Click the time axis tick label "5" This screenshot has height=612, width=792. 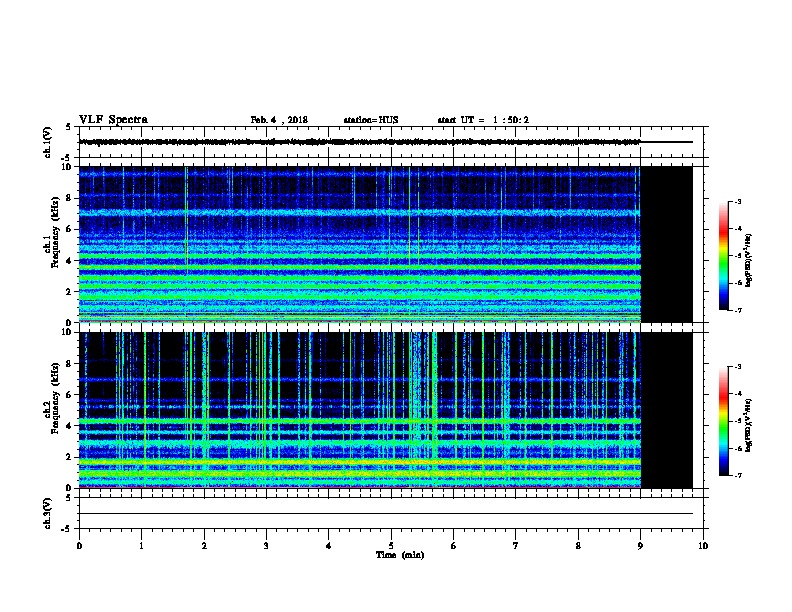pyautogui.click(x=391, y=545)
